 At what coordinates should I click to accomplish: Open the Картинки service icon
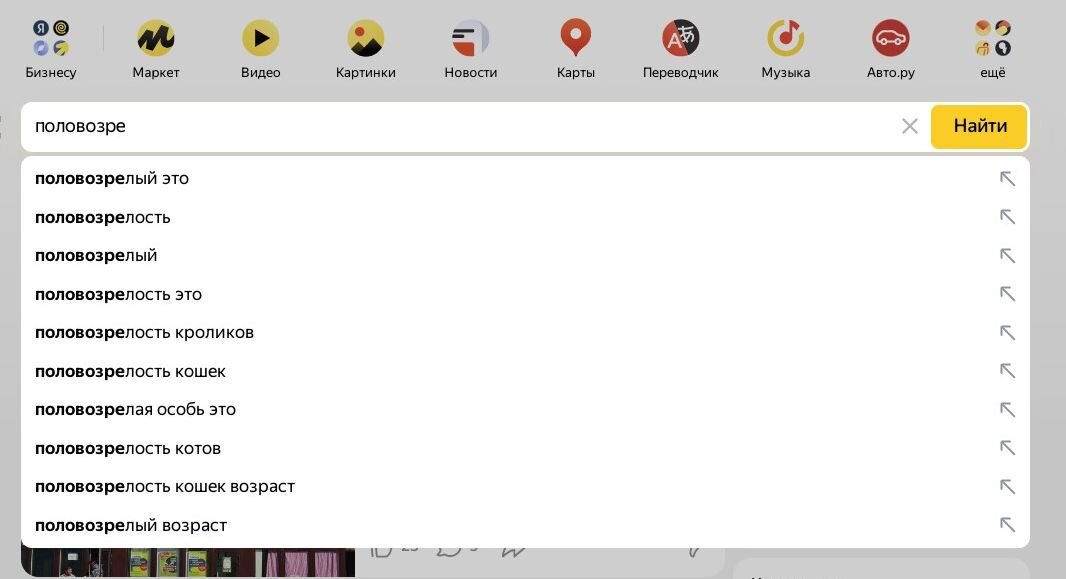click(x=366, y=38)
